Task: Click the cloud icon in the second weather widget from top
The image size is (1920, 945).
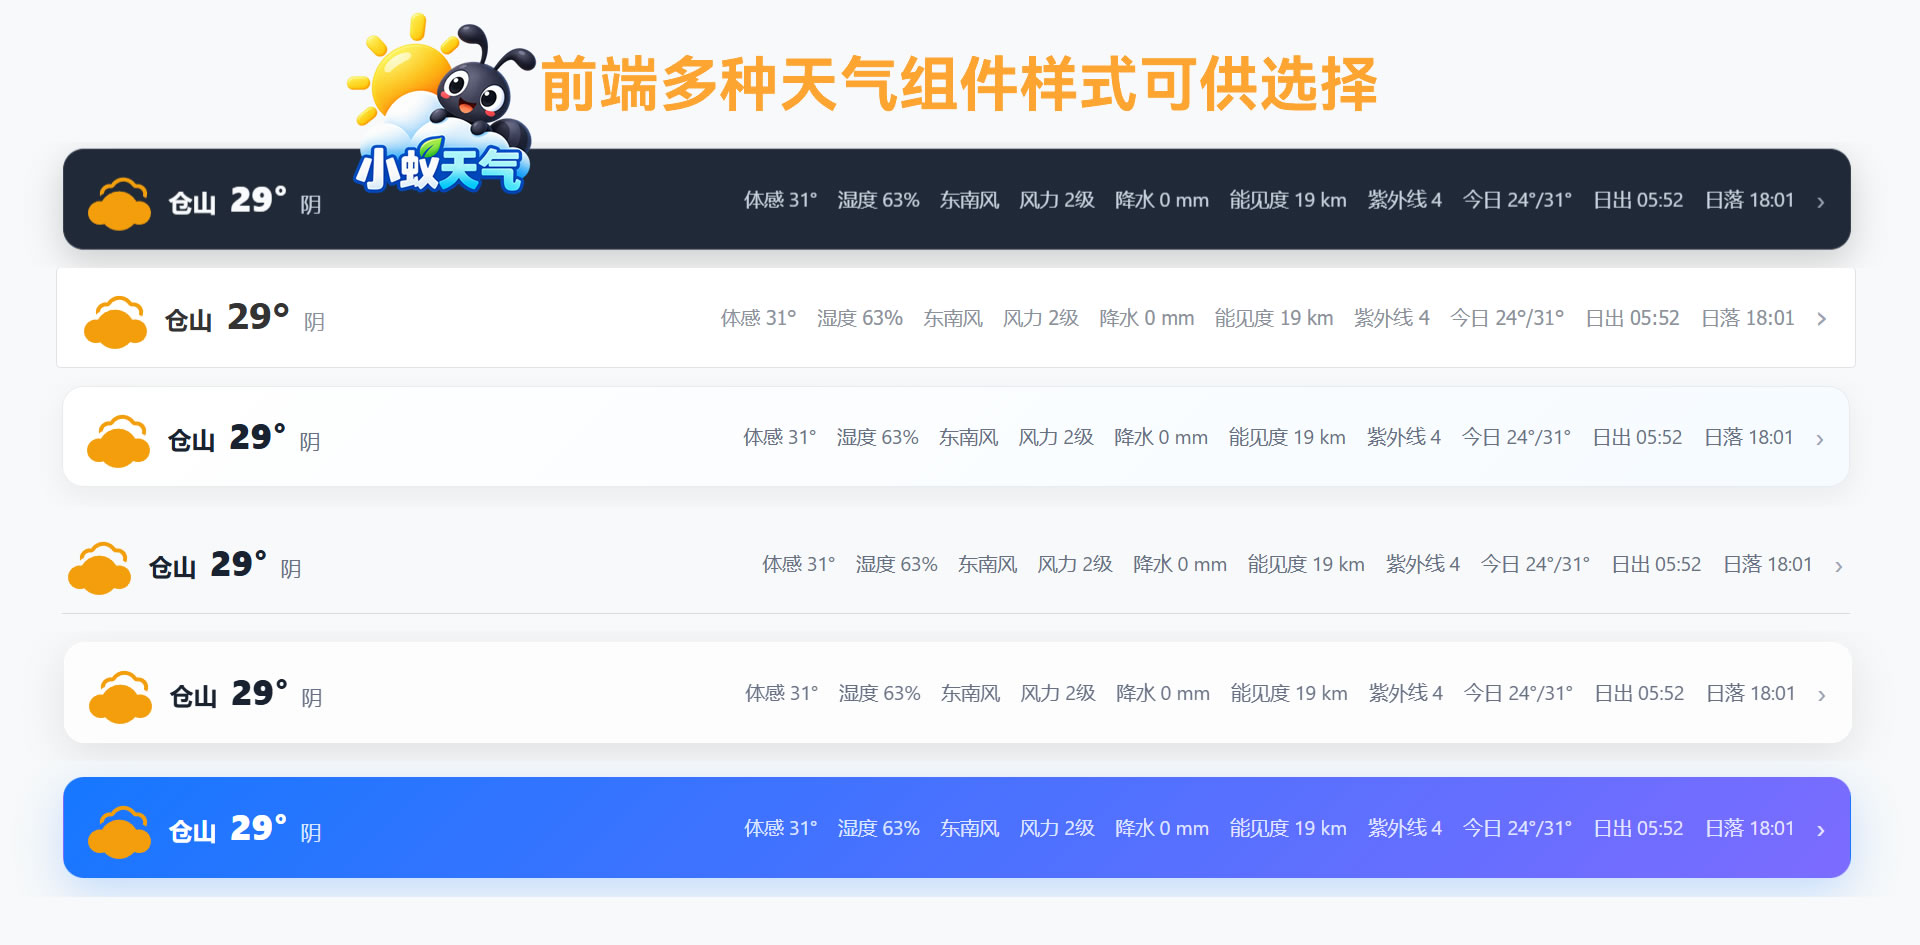Action: pyautogui.click(x=115, y=322)
